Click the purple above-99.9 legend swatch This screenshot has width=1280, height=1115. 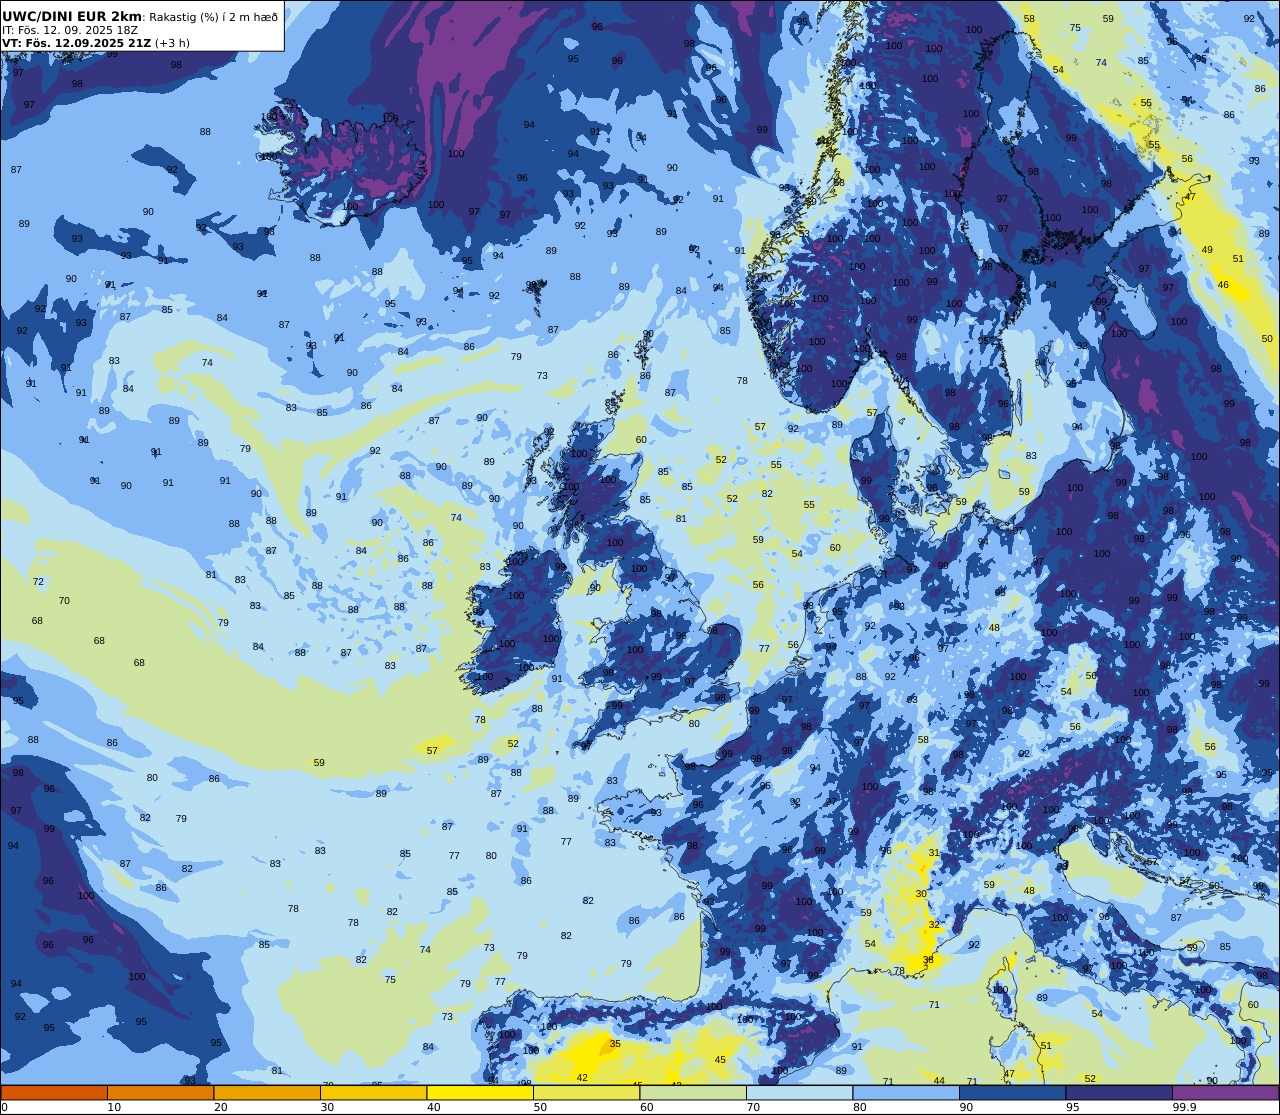point(1225,1092)
